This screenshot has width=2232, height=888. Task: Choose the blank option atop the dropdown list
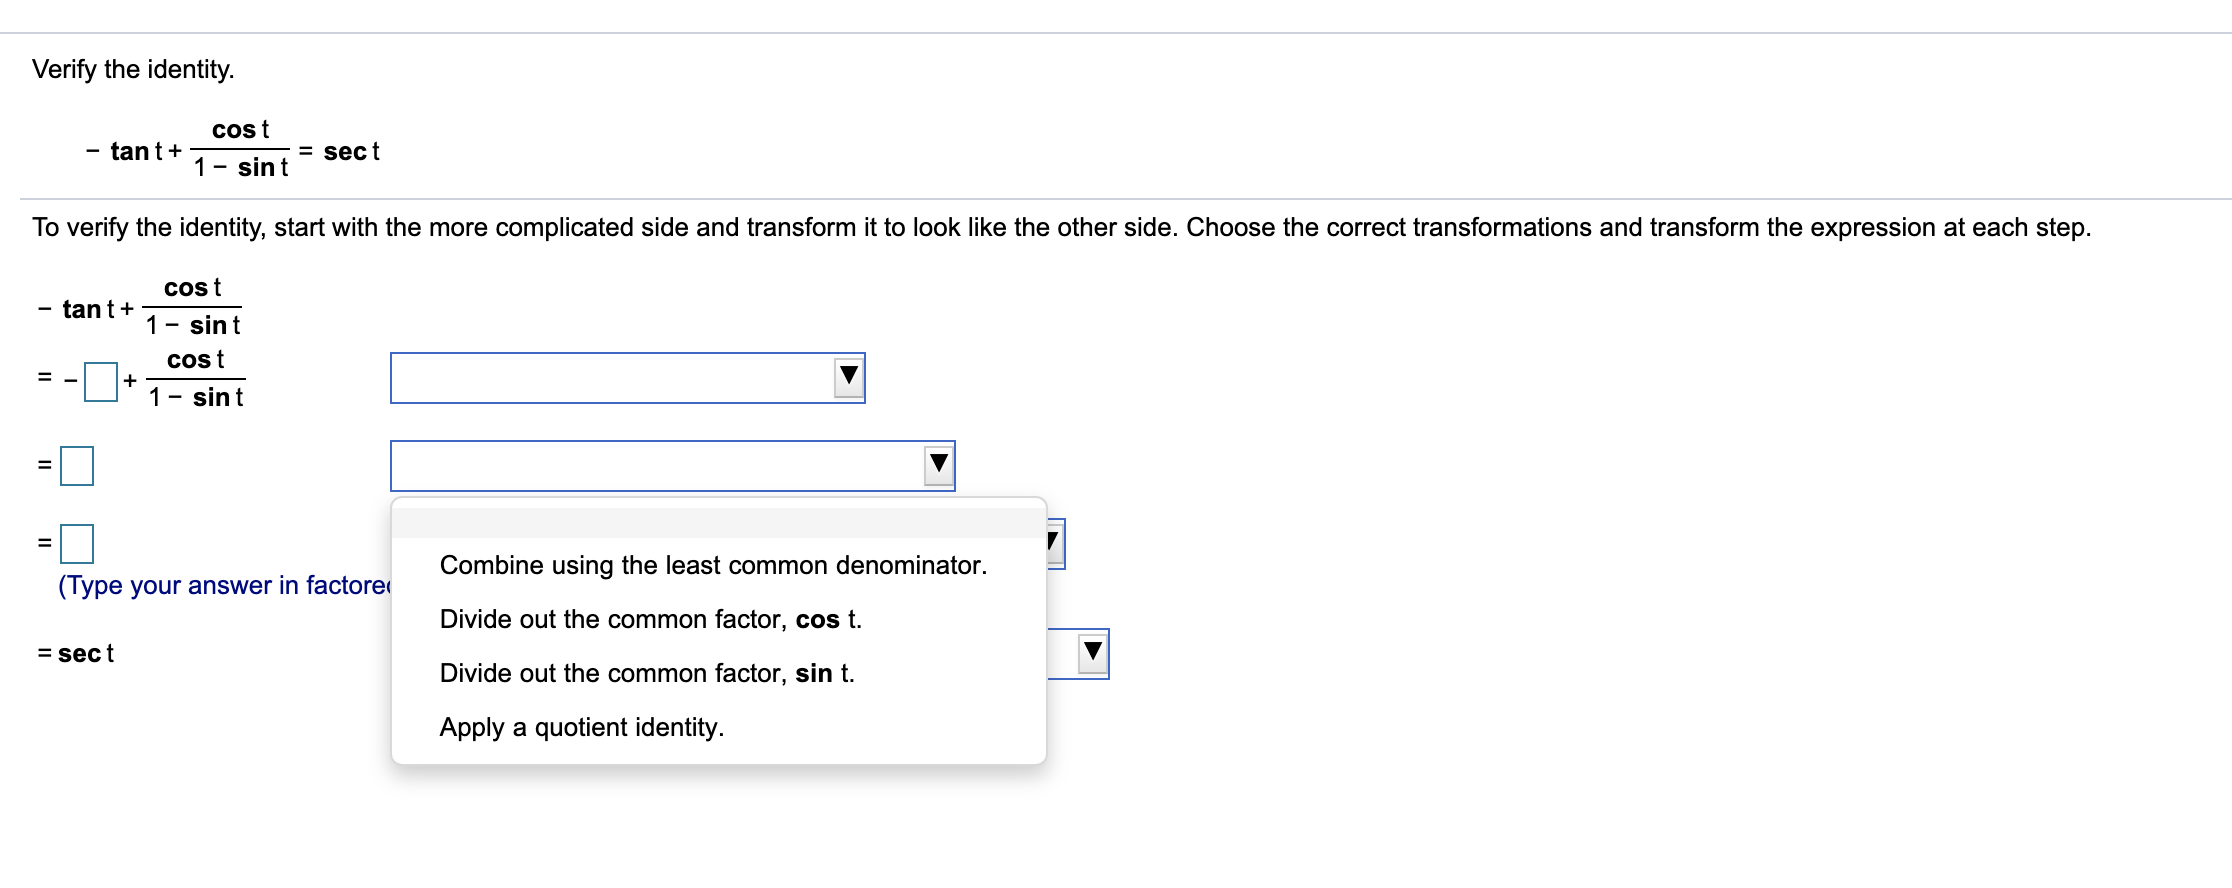coord(718,523)
